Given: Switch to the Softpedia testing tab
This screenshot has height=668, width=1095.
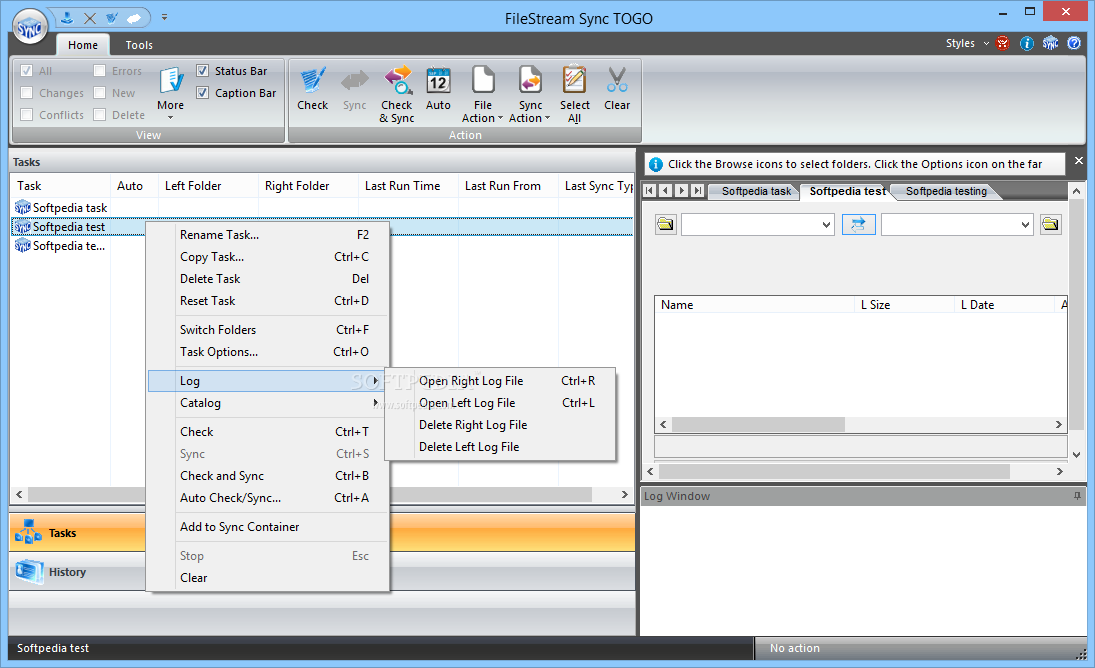Looking at the screenshot, I should coord(946,191).
